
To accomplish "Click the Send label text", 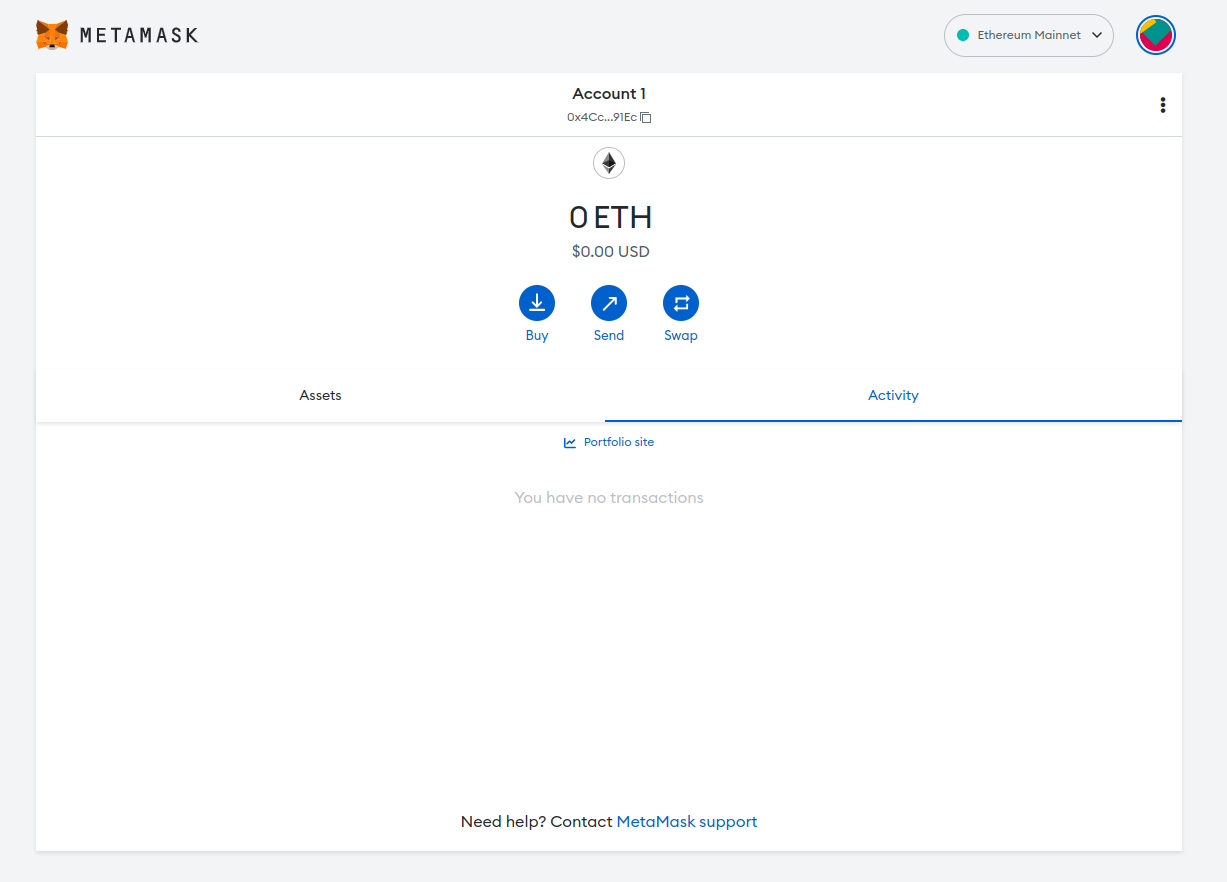I will [x=609, y=336].
